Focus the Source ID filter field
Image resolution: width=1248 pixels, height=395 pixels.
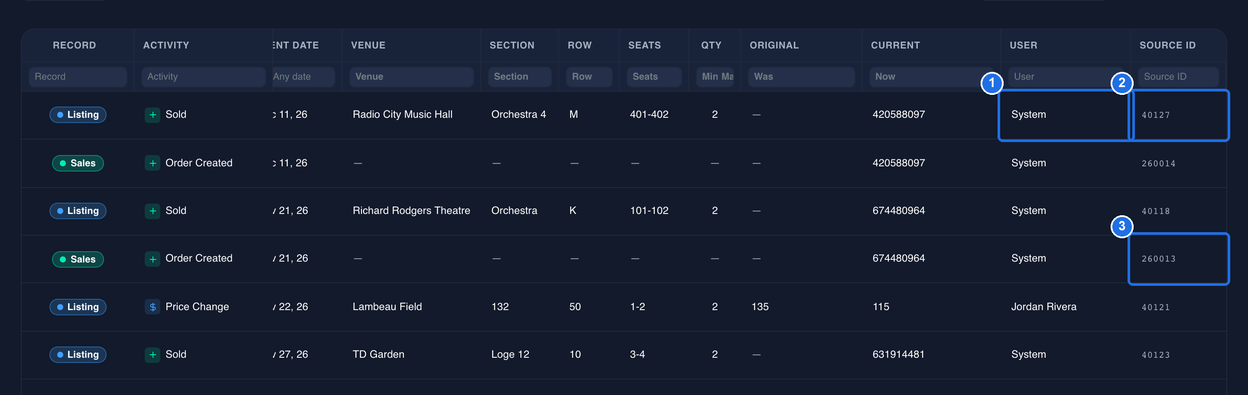click(1178, 77)
